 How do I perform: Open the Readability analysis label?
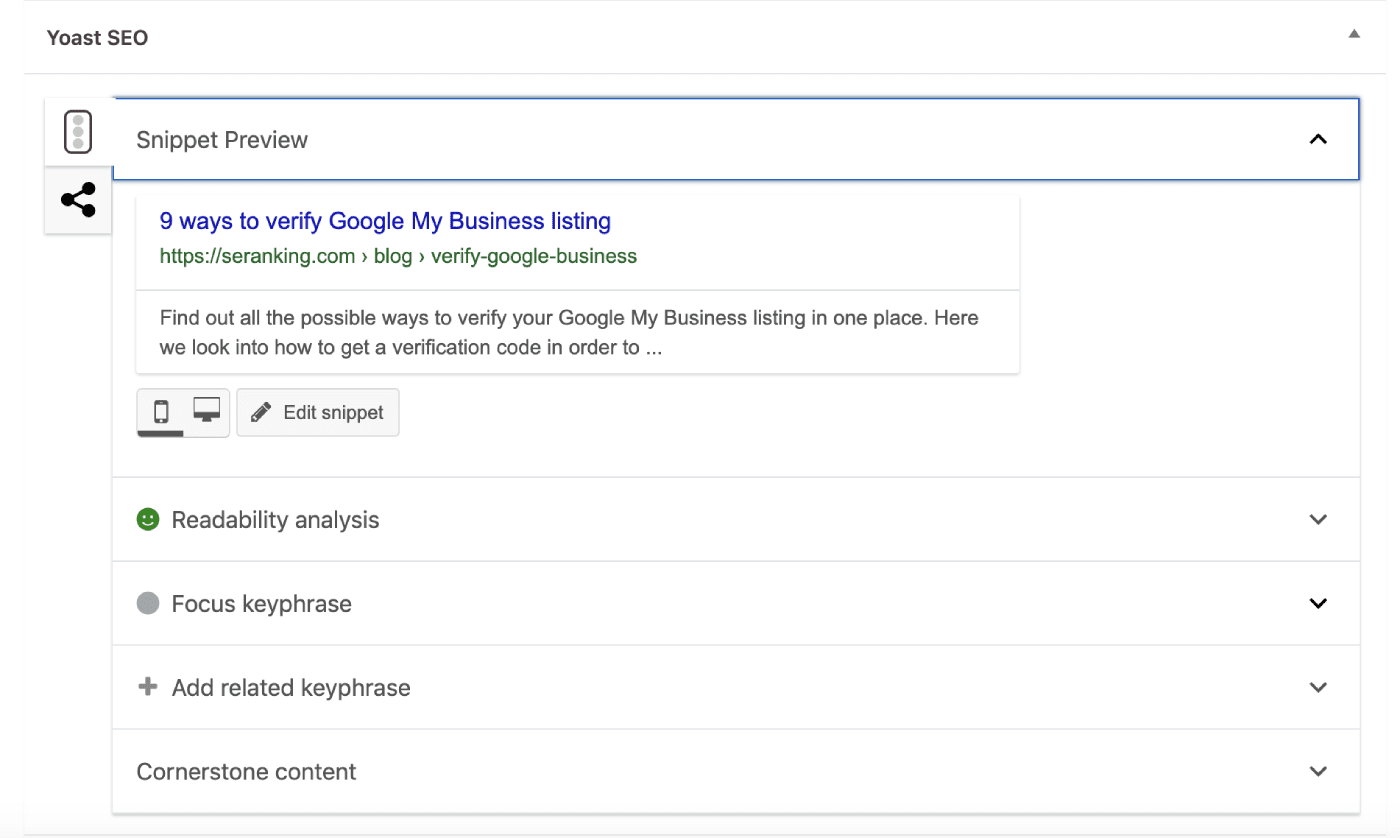(275, 520)
